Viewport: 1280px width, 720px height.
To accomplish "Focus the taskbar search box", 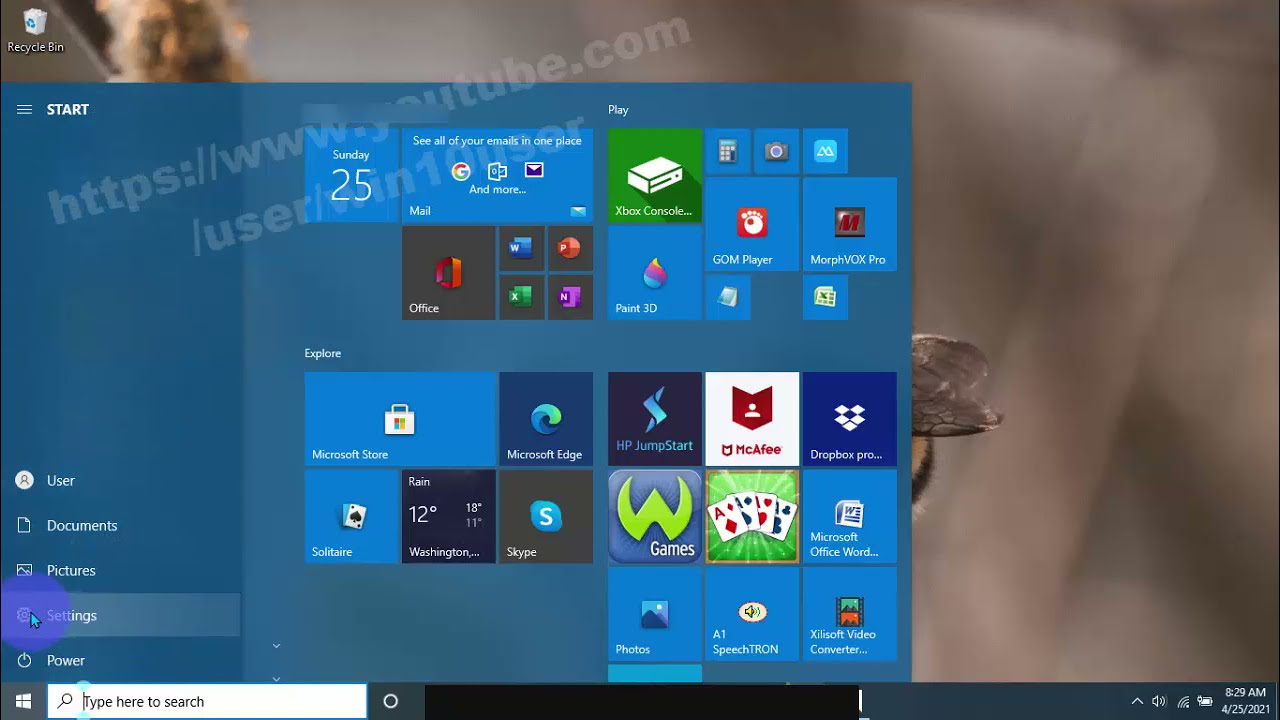I will [207, 701].
